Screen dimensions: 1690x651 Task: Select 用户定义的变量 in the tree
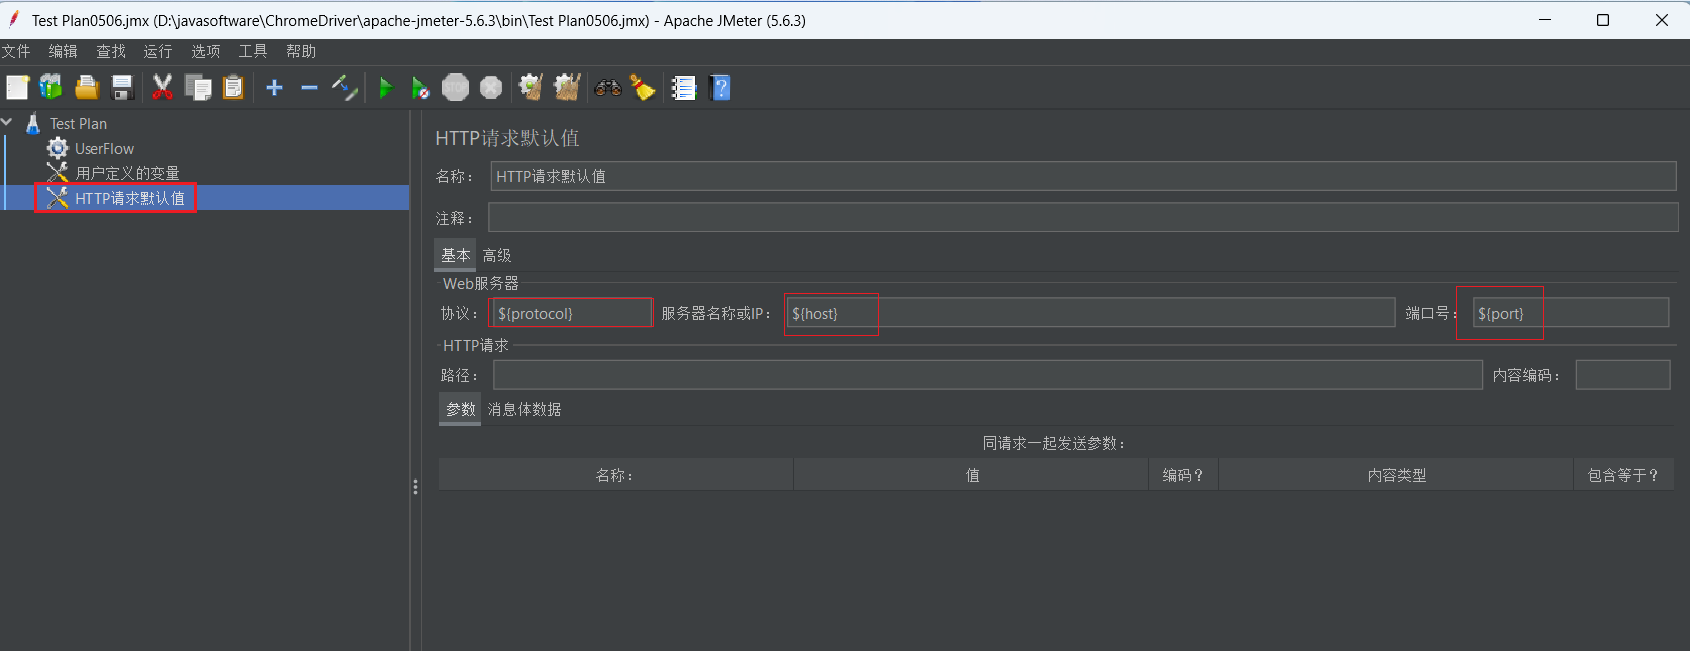pyautogui.click(x=127, y=173)
